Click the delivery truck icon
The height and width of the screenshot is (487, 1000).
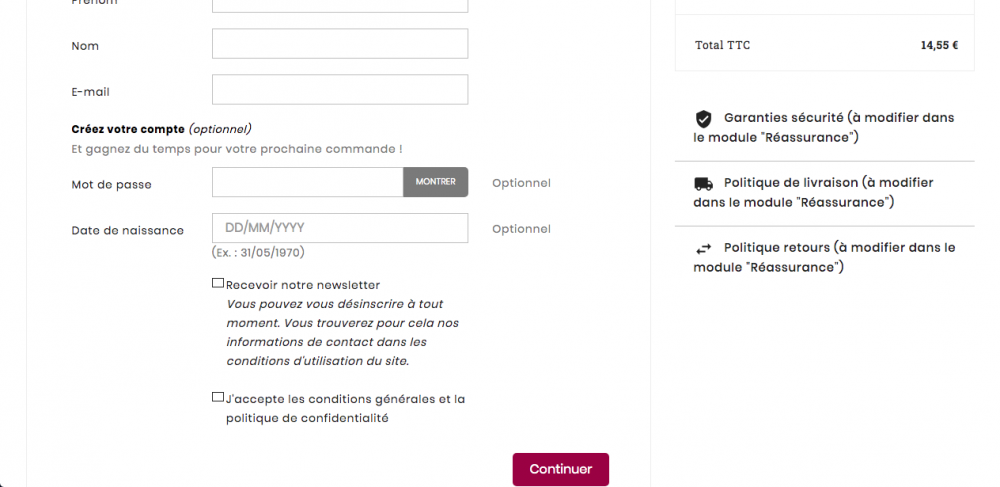tap(703, 183)
